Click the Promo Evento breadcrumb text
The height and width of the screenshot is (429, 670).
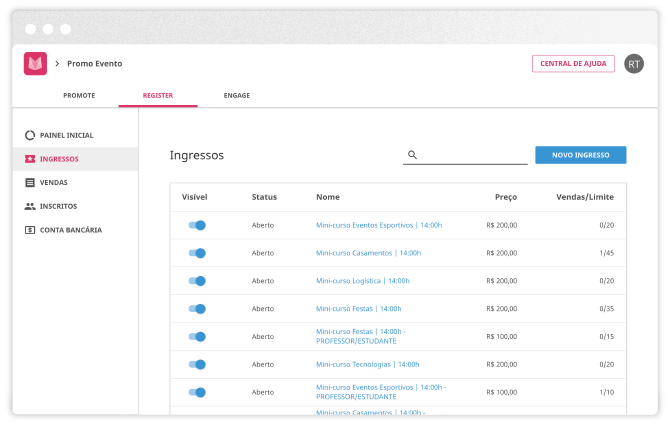94,64
